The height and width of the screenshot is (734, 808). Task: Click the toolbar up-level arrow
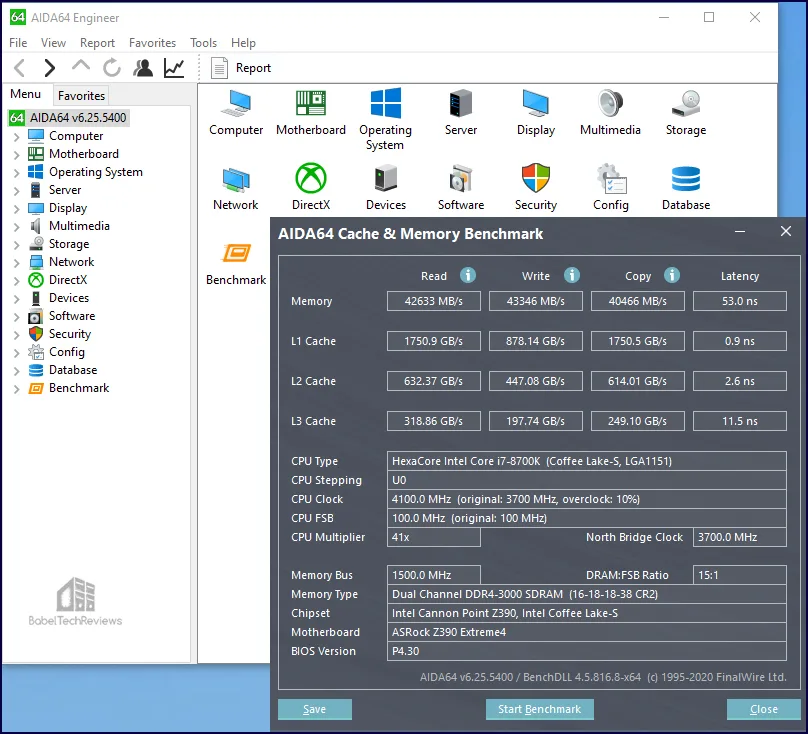80,66
